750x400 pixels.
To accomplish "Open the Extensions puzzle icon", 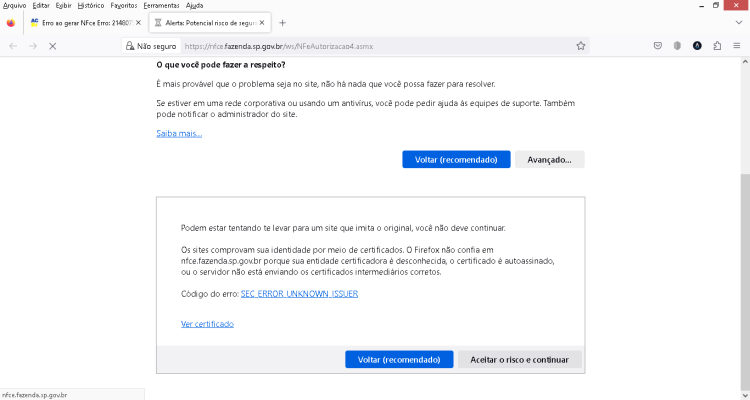I will point(717,46).
